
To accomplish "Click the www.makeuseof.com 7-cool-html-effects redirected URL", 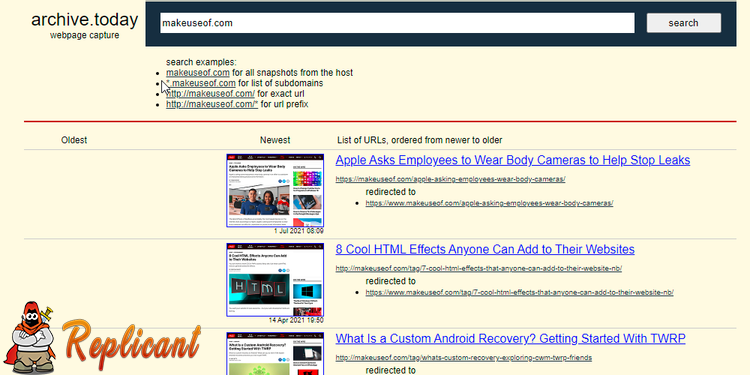I will coord(520,293).
